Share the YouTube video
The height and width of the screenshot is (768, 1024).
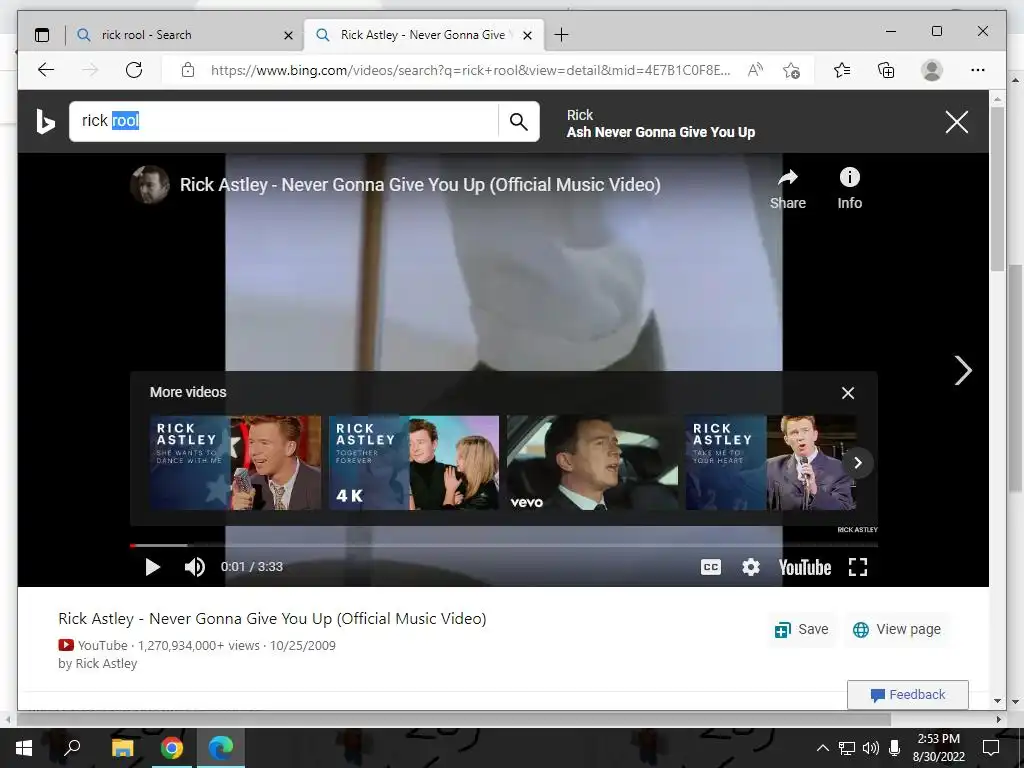(788, 189)
